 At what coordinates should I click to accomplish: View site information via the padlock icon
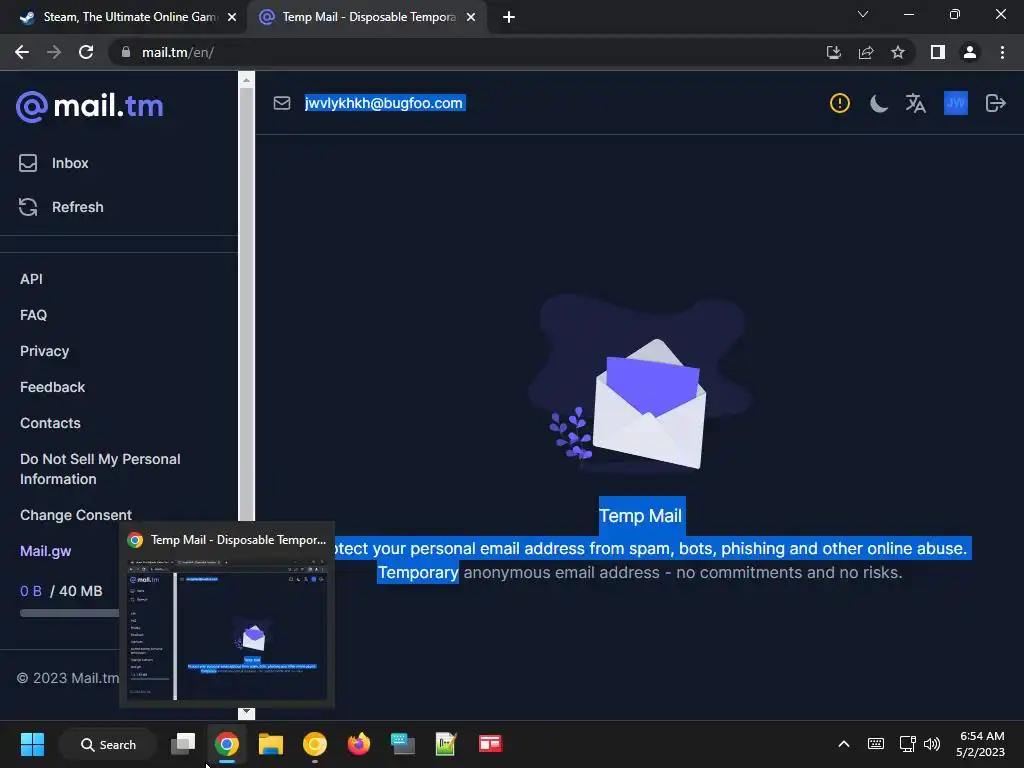click(126, 52)
